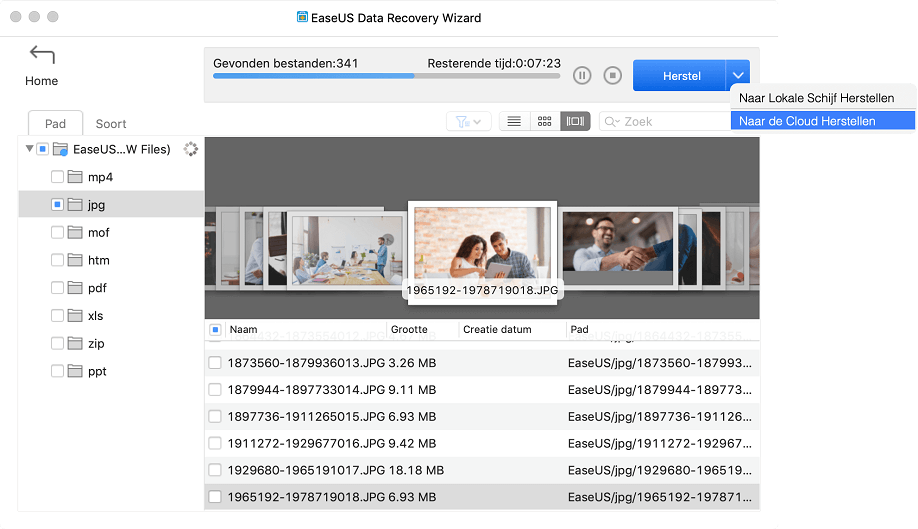Open the Herstel dropdown arrow
Screen dimensions: 918x529
coord(738,75)
